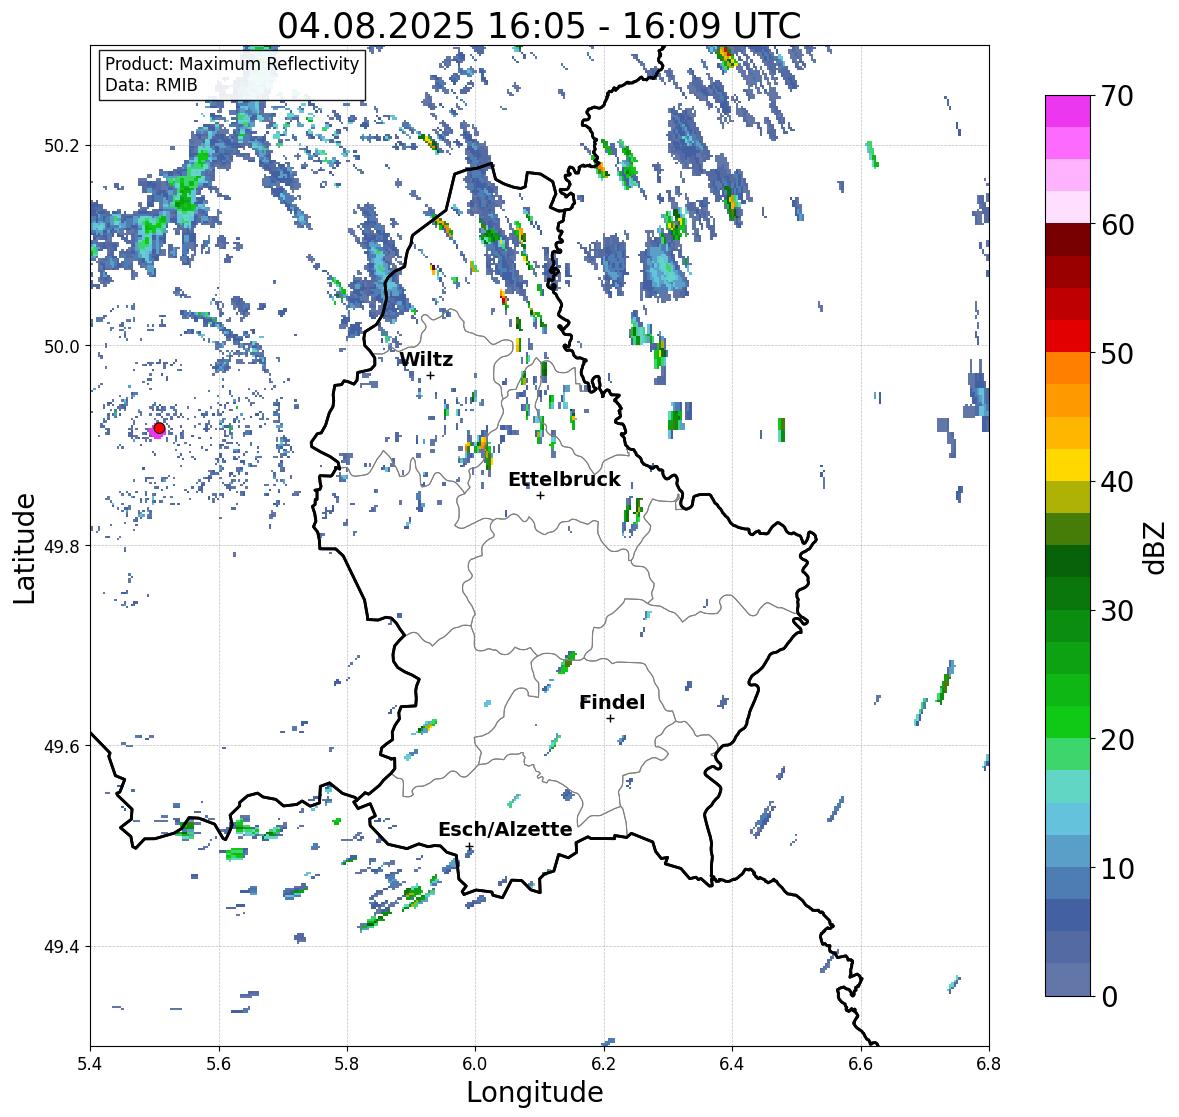
Task: Click the Data: RMIB text
Action: pos(151,85)
